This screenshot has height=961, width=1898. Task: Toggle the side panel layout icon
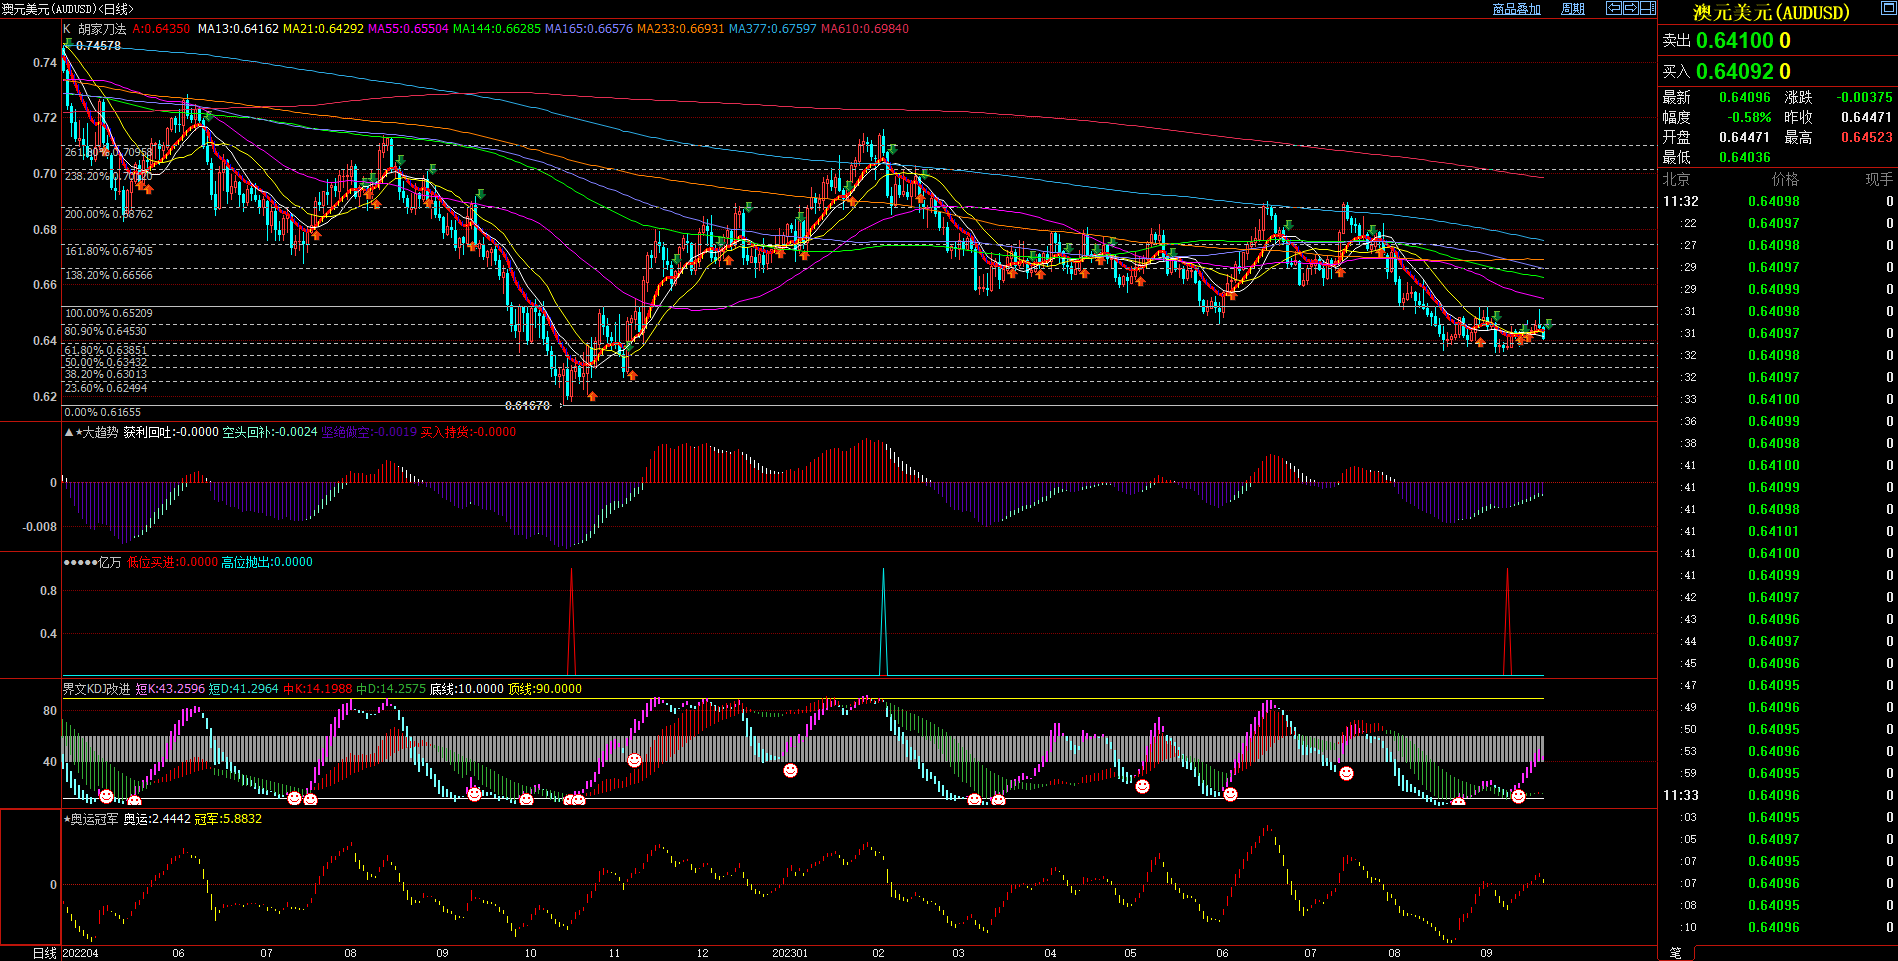pyautogui.click(x=1647, y=8)
